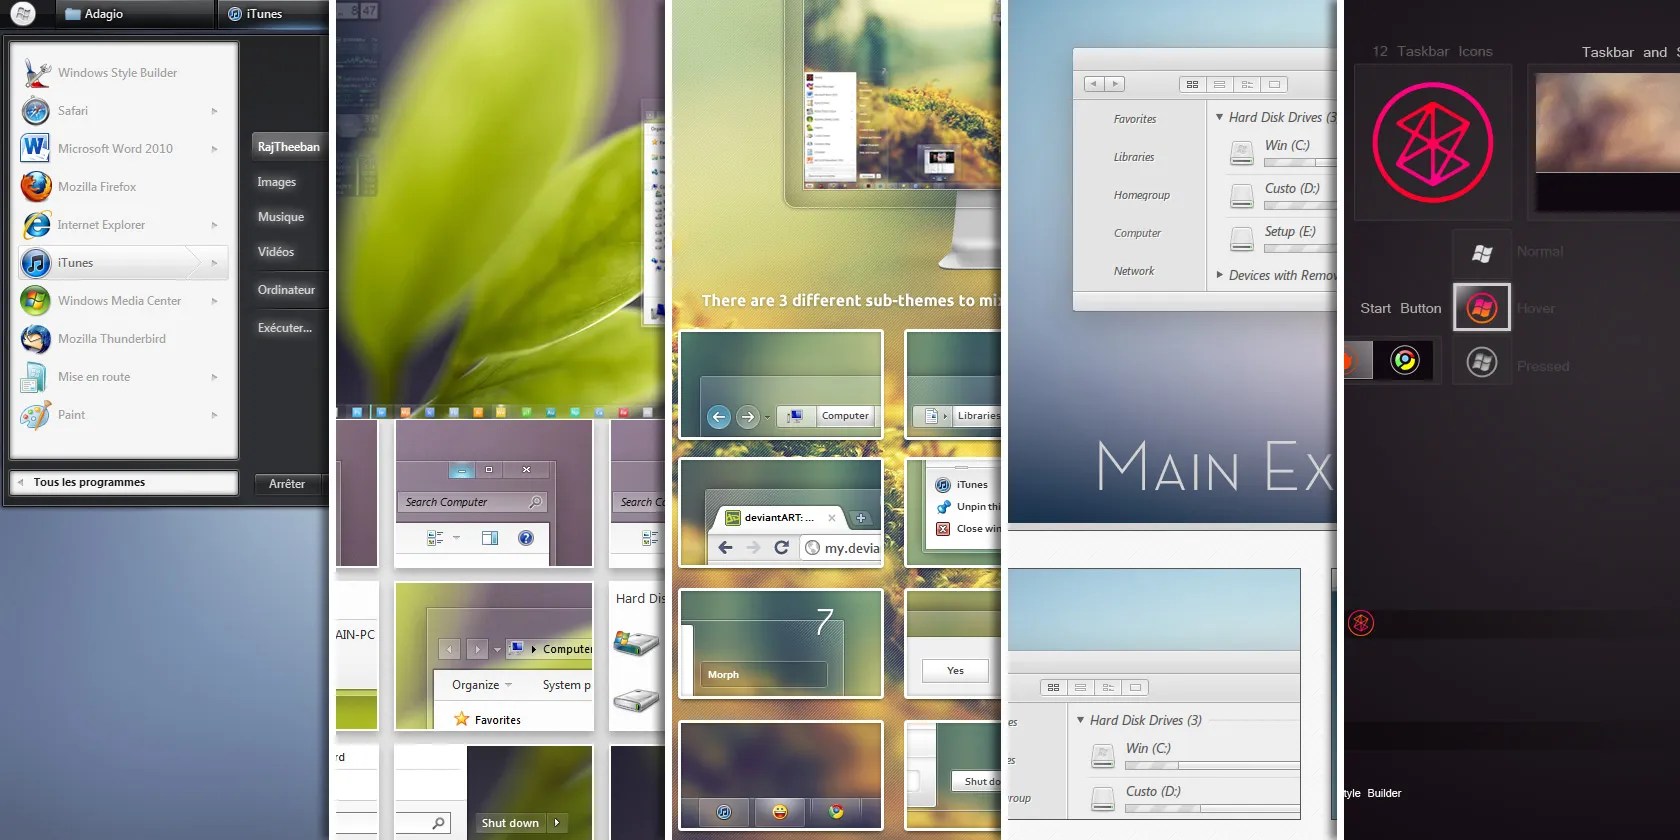1680x840 pixels.
Task: Expand the Windows Media Center submenu arrow
Action: [214, 301]
